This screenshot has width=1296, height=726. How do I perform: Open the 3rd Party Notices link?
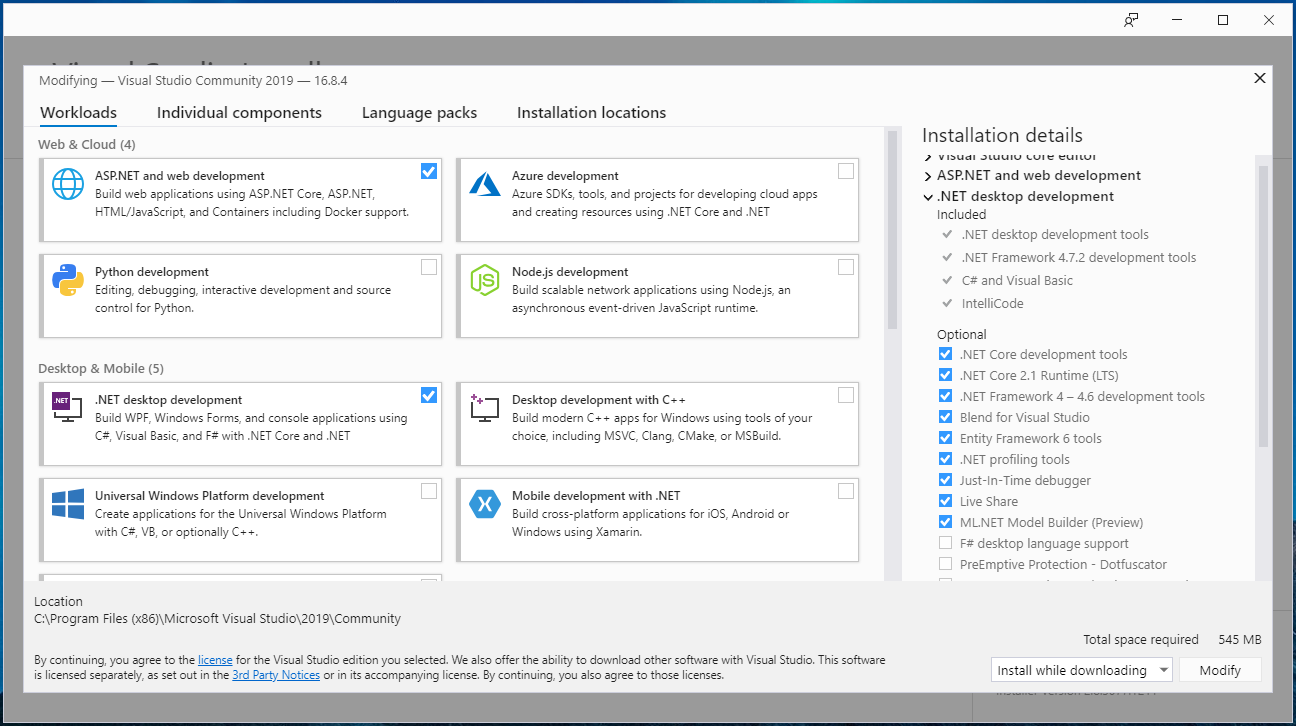(276, 675)
